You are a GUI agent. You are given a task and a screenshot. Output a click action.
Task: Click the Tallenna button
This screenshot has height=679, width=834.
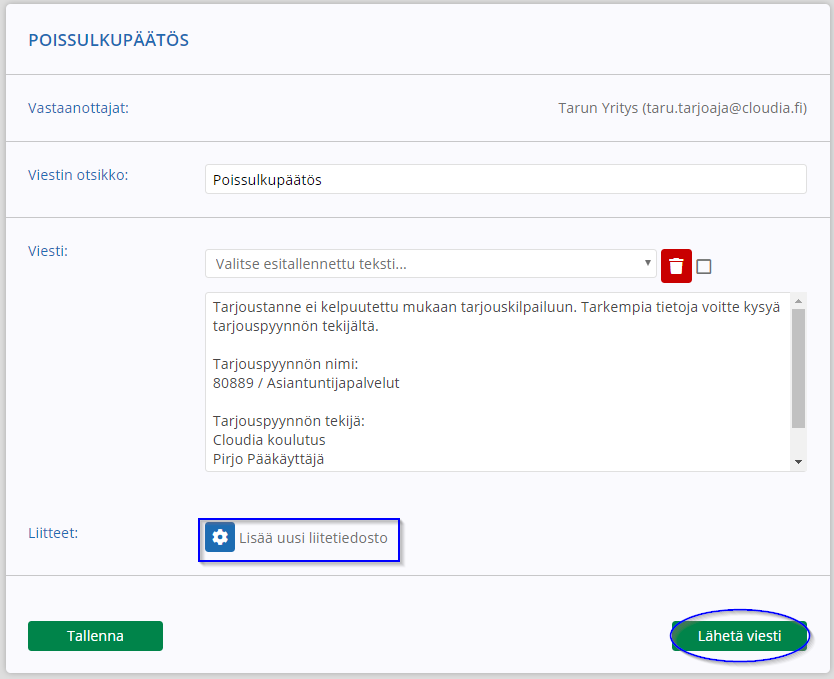[95, 635]
